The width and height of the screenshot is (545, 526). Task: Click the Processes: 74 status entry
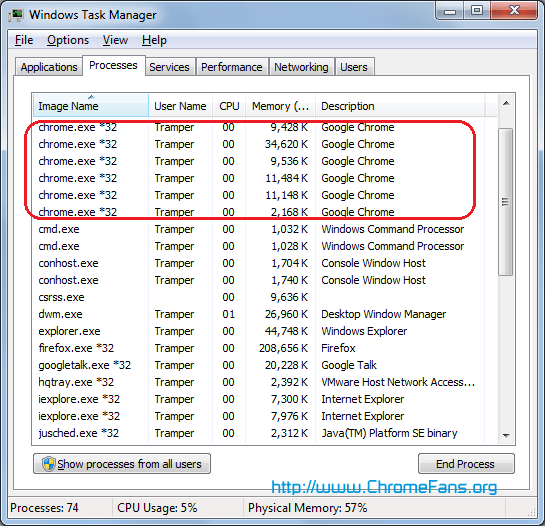(44, 508)
